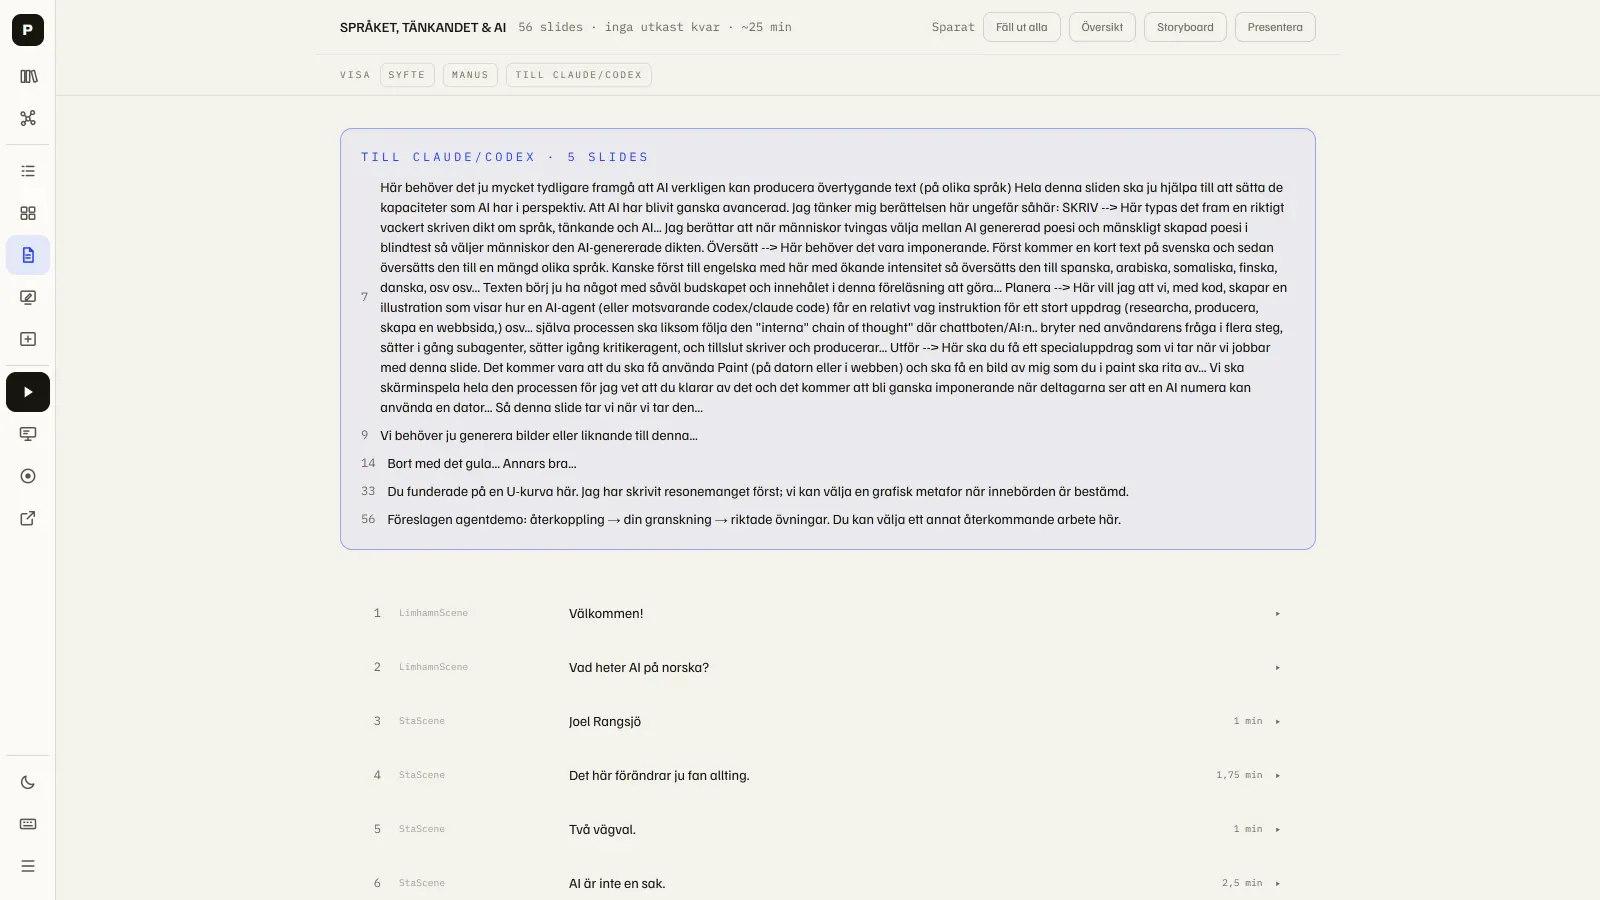
Task: Toggle dark mode moon icon
Action: tap(28, 782)
